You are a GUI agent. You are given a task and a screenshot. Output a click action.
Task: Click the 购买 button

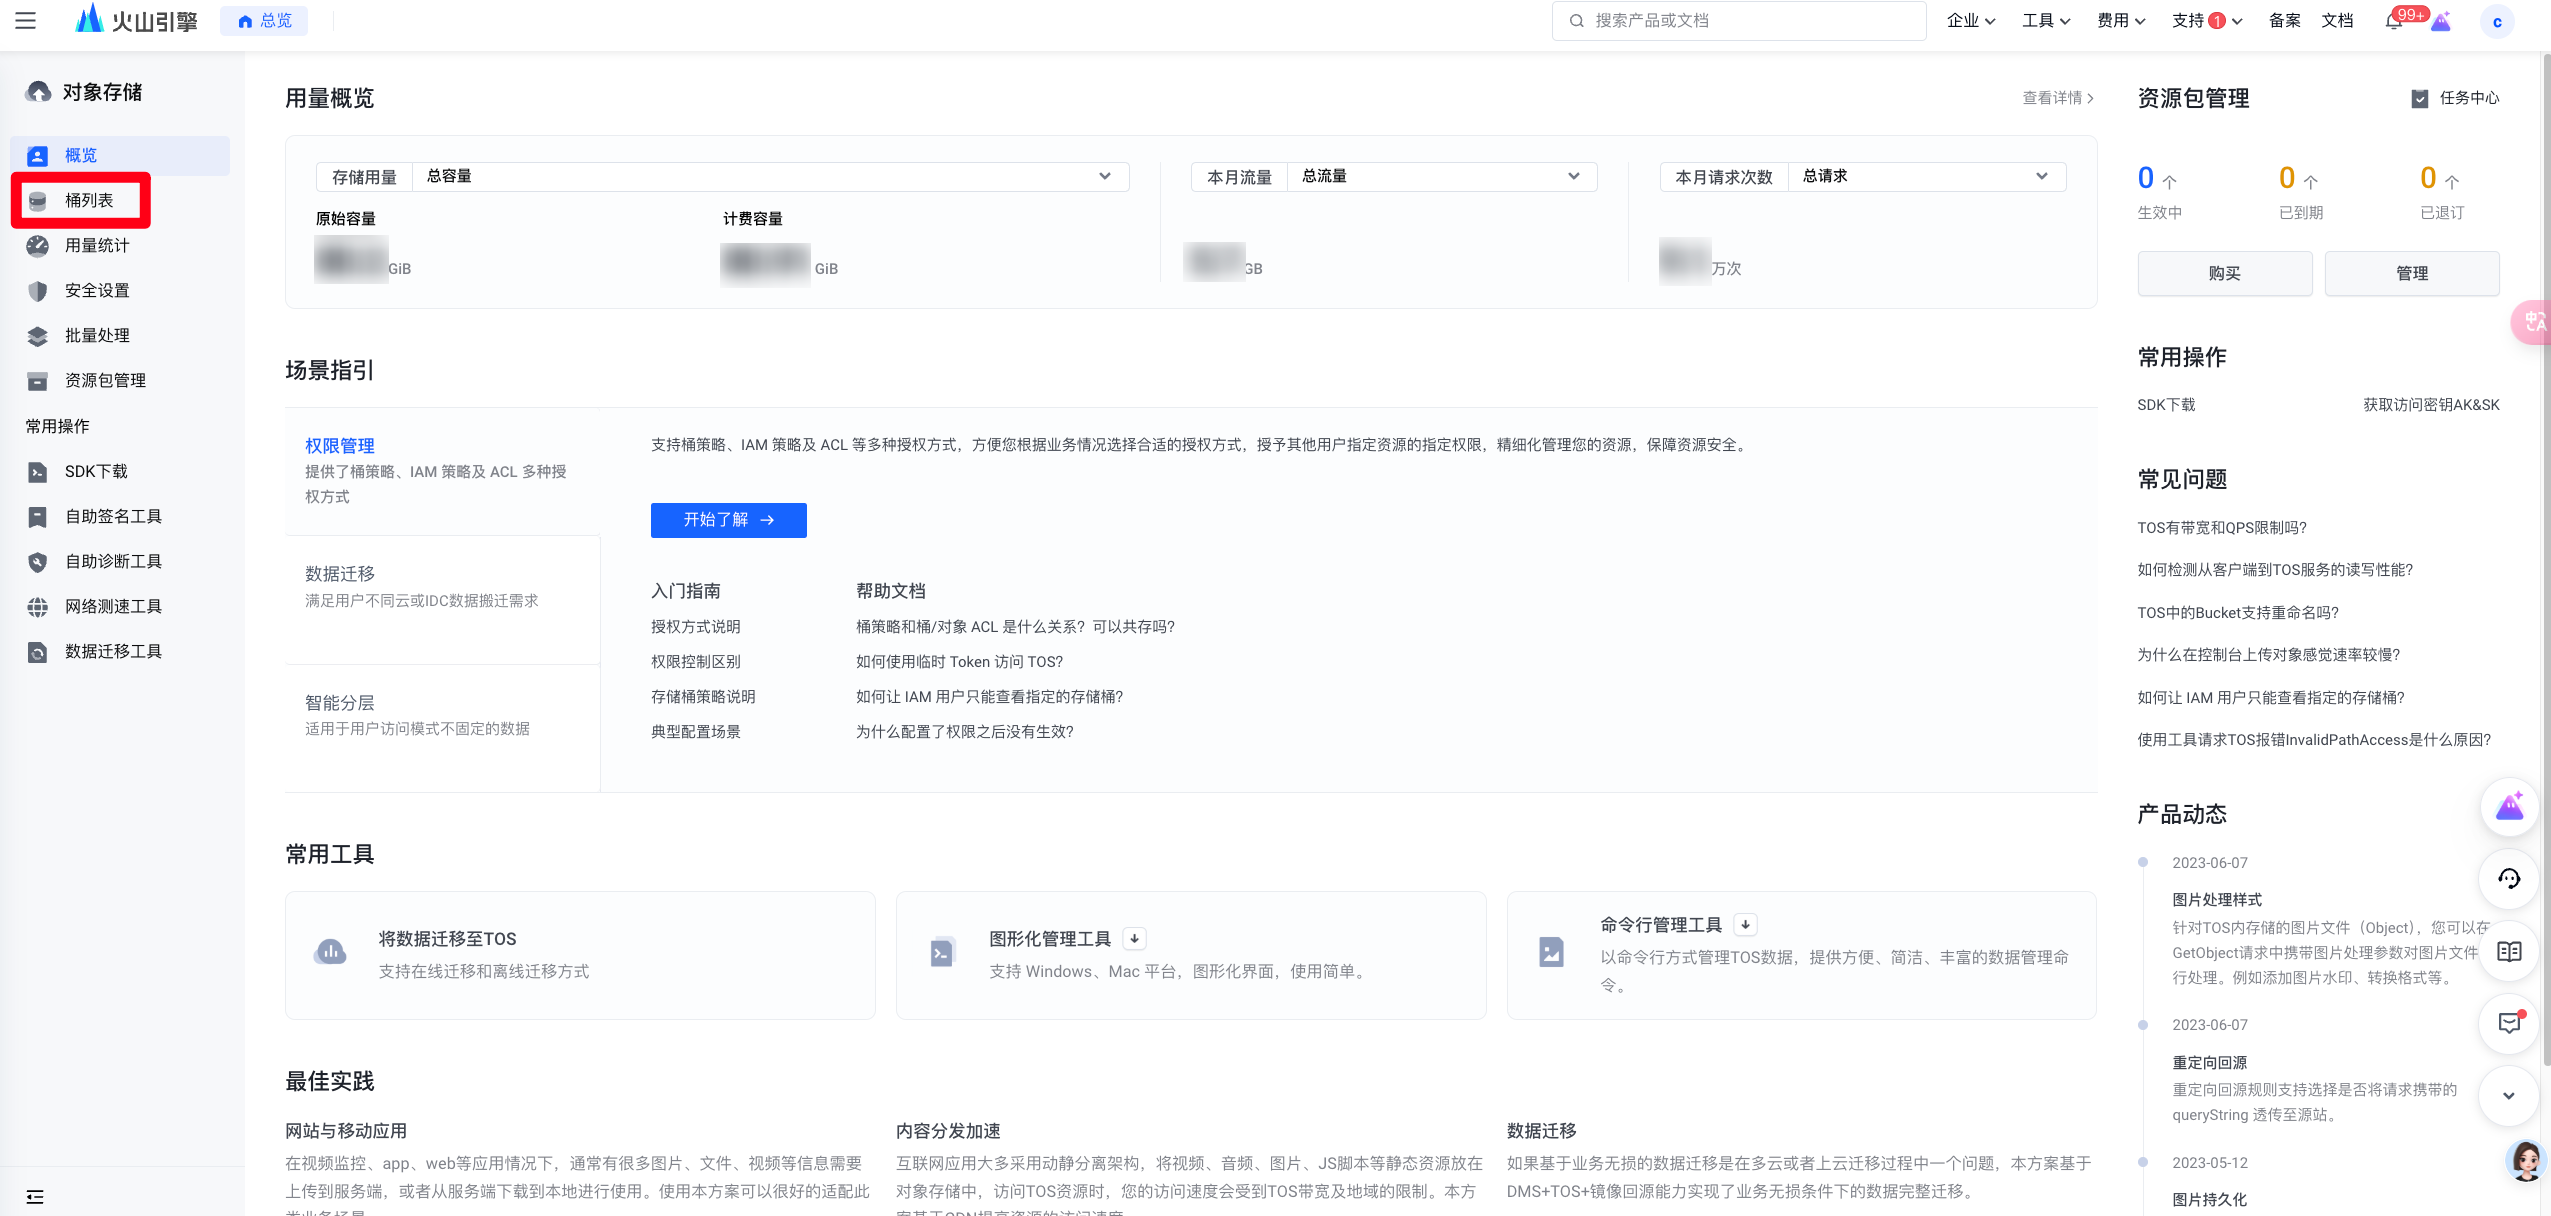[2224, 273]
